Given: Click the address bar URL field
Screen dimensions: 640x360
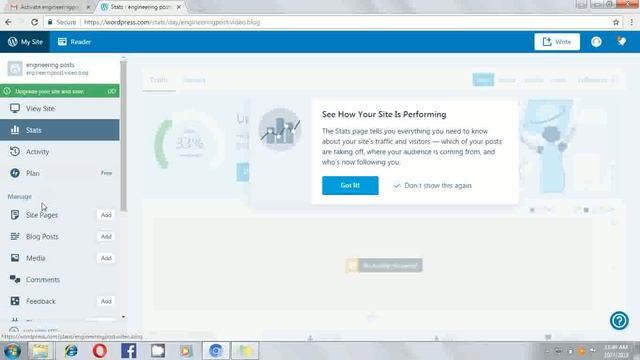Looking at the screenshot, I should tap(327, 22).
